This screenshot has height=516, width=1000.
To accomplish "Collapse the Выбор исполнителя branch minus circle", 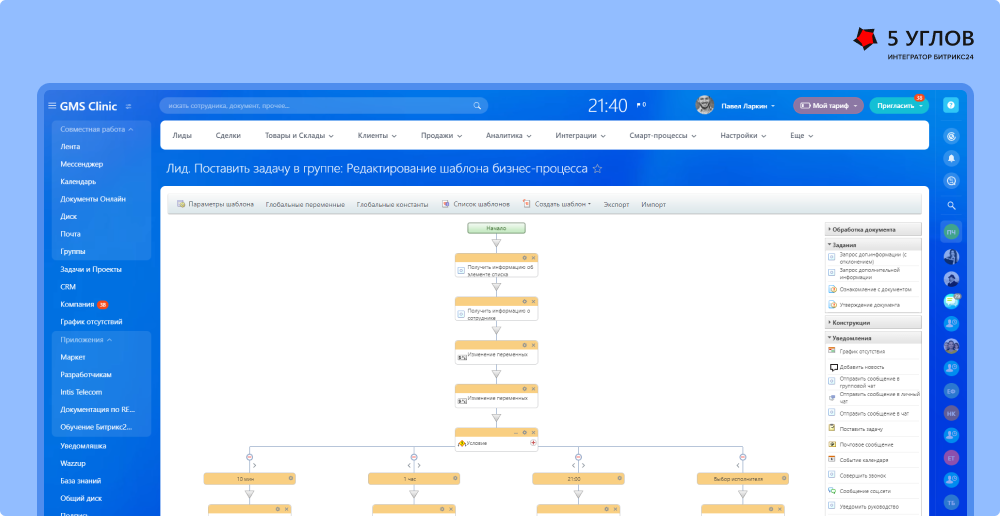I will tap(741, 457).
